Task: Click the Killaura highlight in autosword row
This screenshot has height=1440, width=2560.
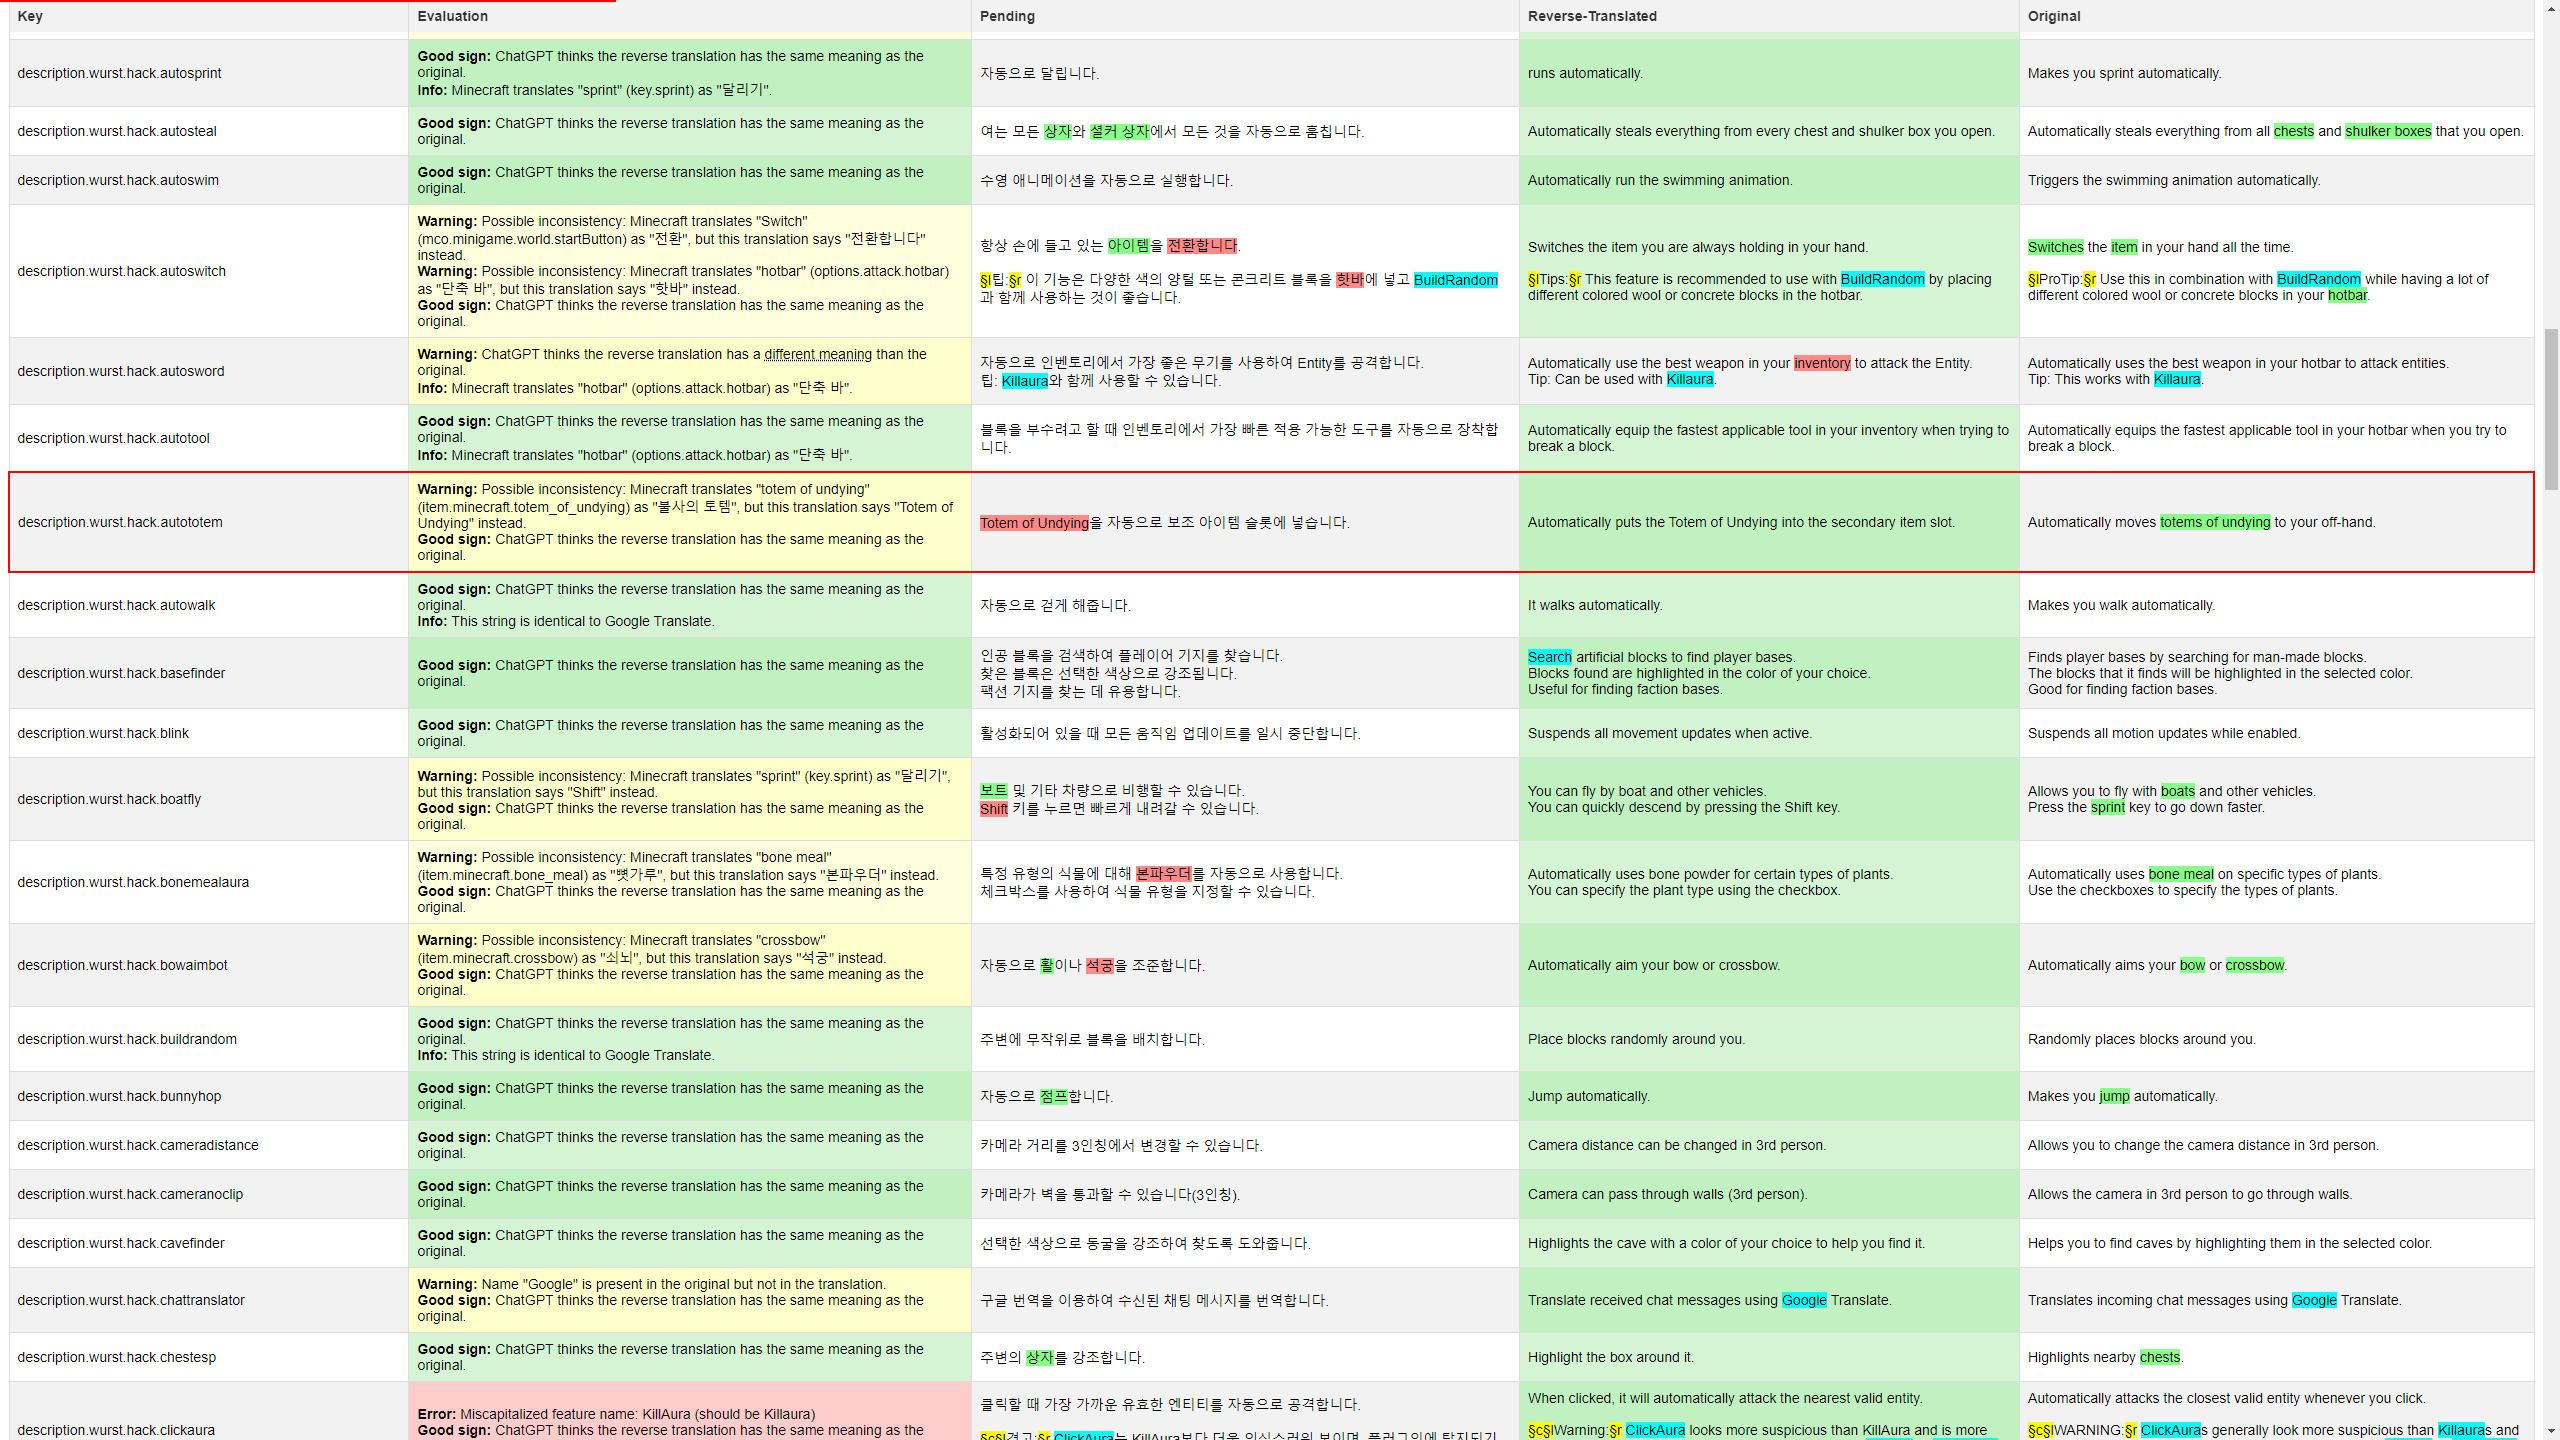Action: pos(1026,380)
